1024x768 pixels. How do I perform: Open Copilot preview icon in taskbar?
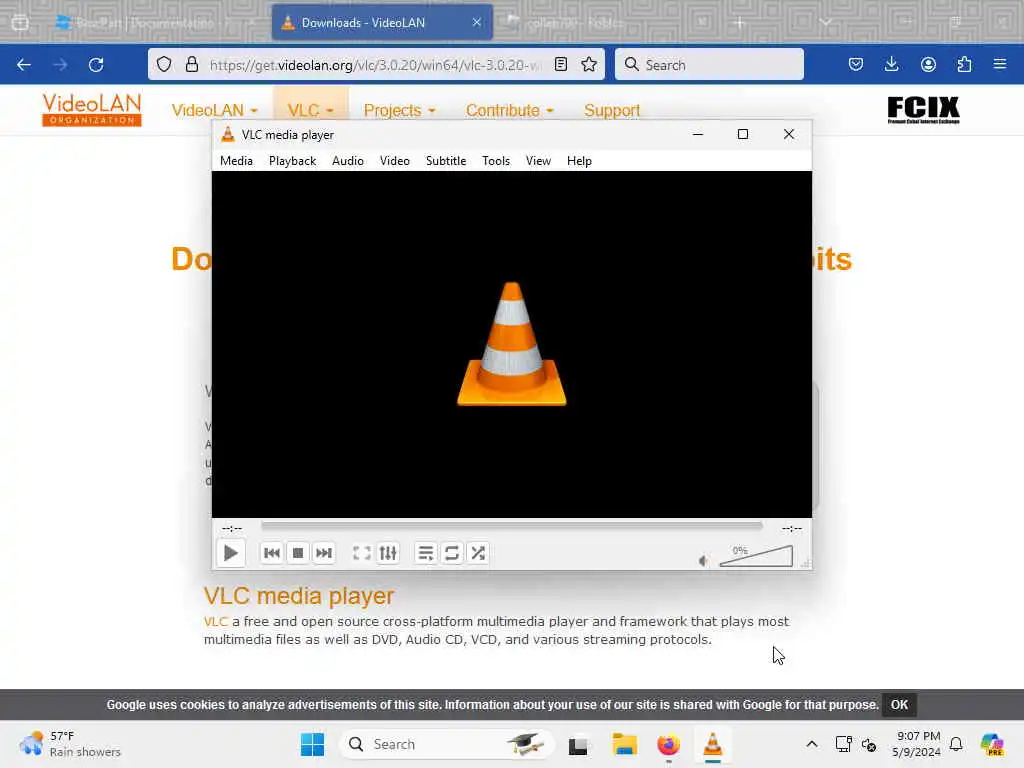pos(992,744)
